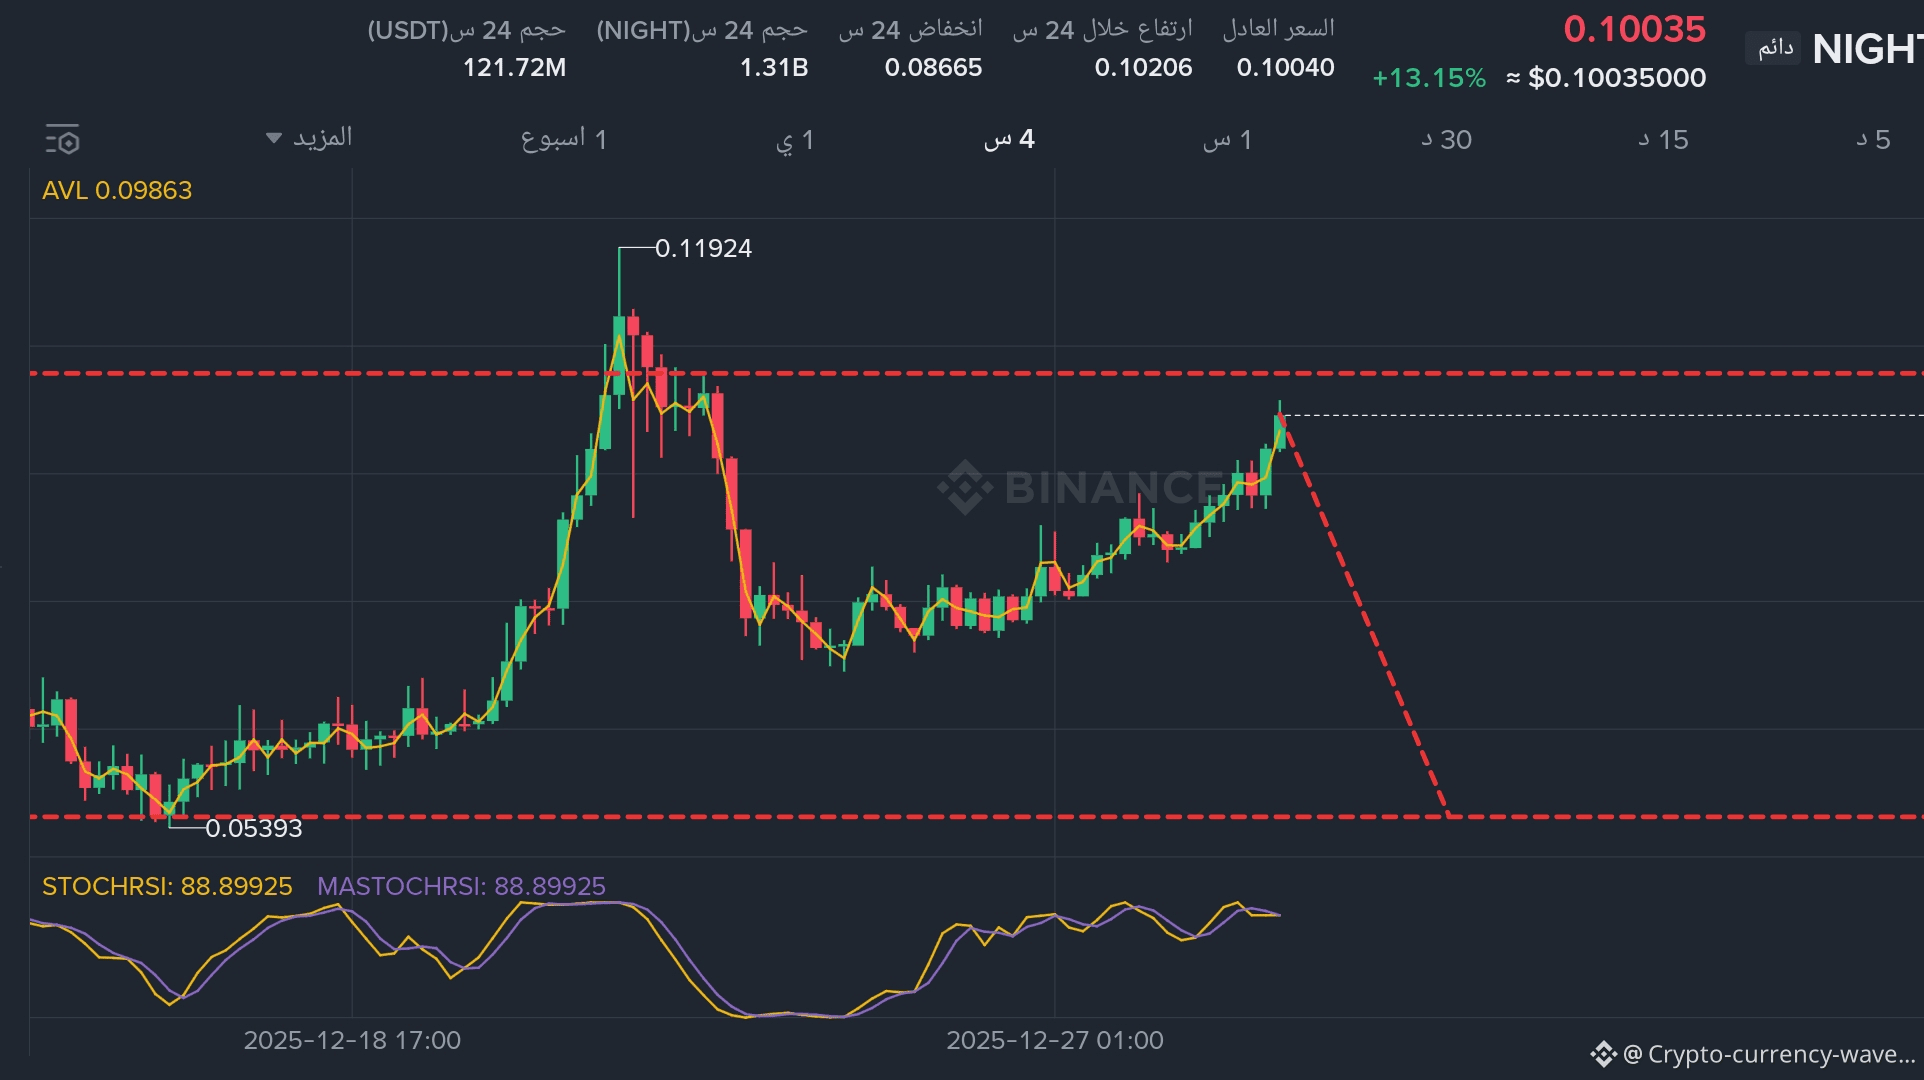Click the دائم perpetual contract badge

coord(1775,48)
